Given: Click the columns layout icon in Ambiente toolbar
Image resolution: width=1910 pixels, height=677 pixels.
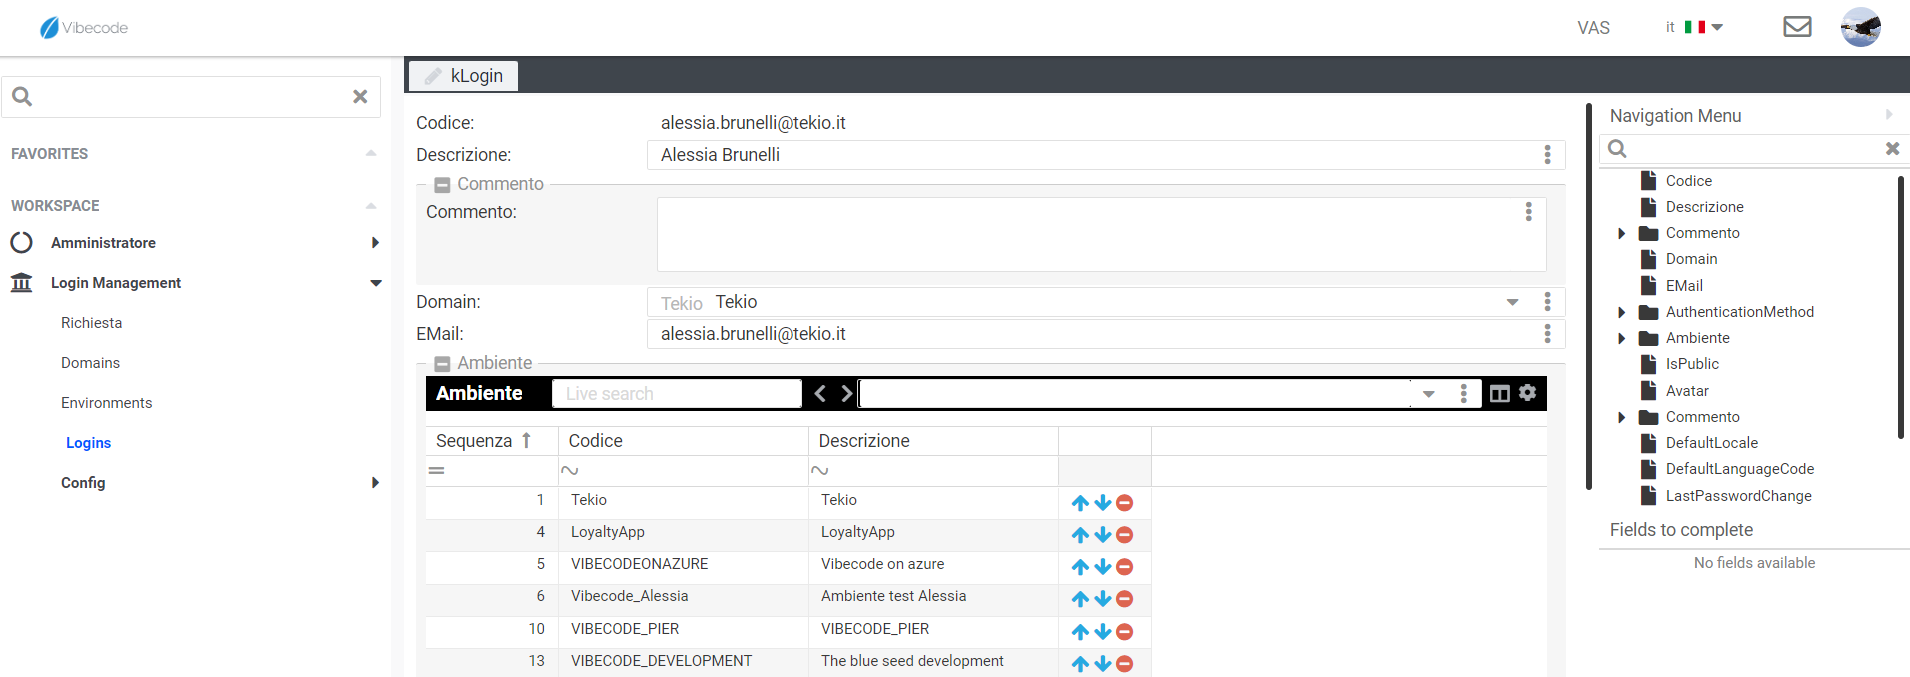Looking at the screenshot, I should tap(1499, 393).
